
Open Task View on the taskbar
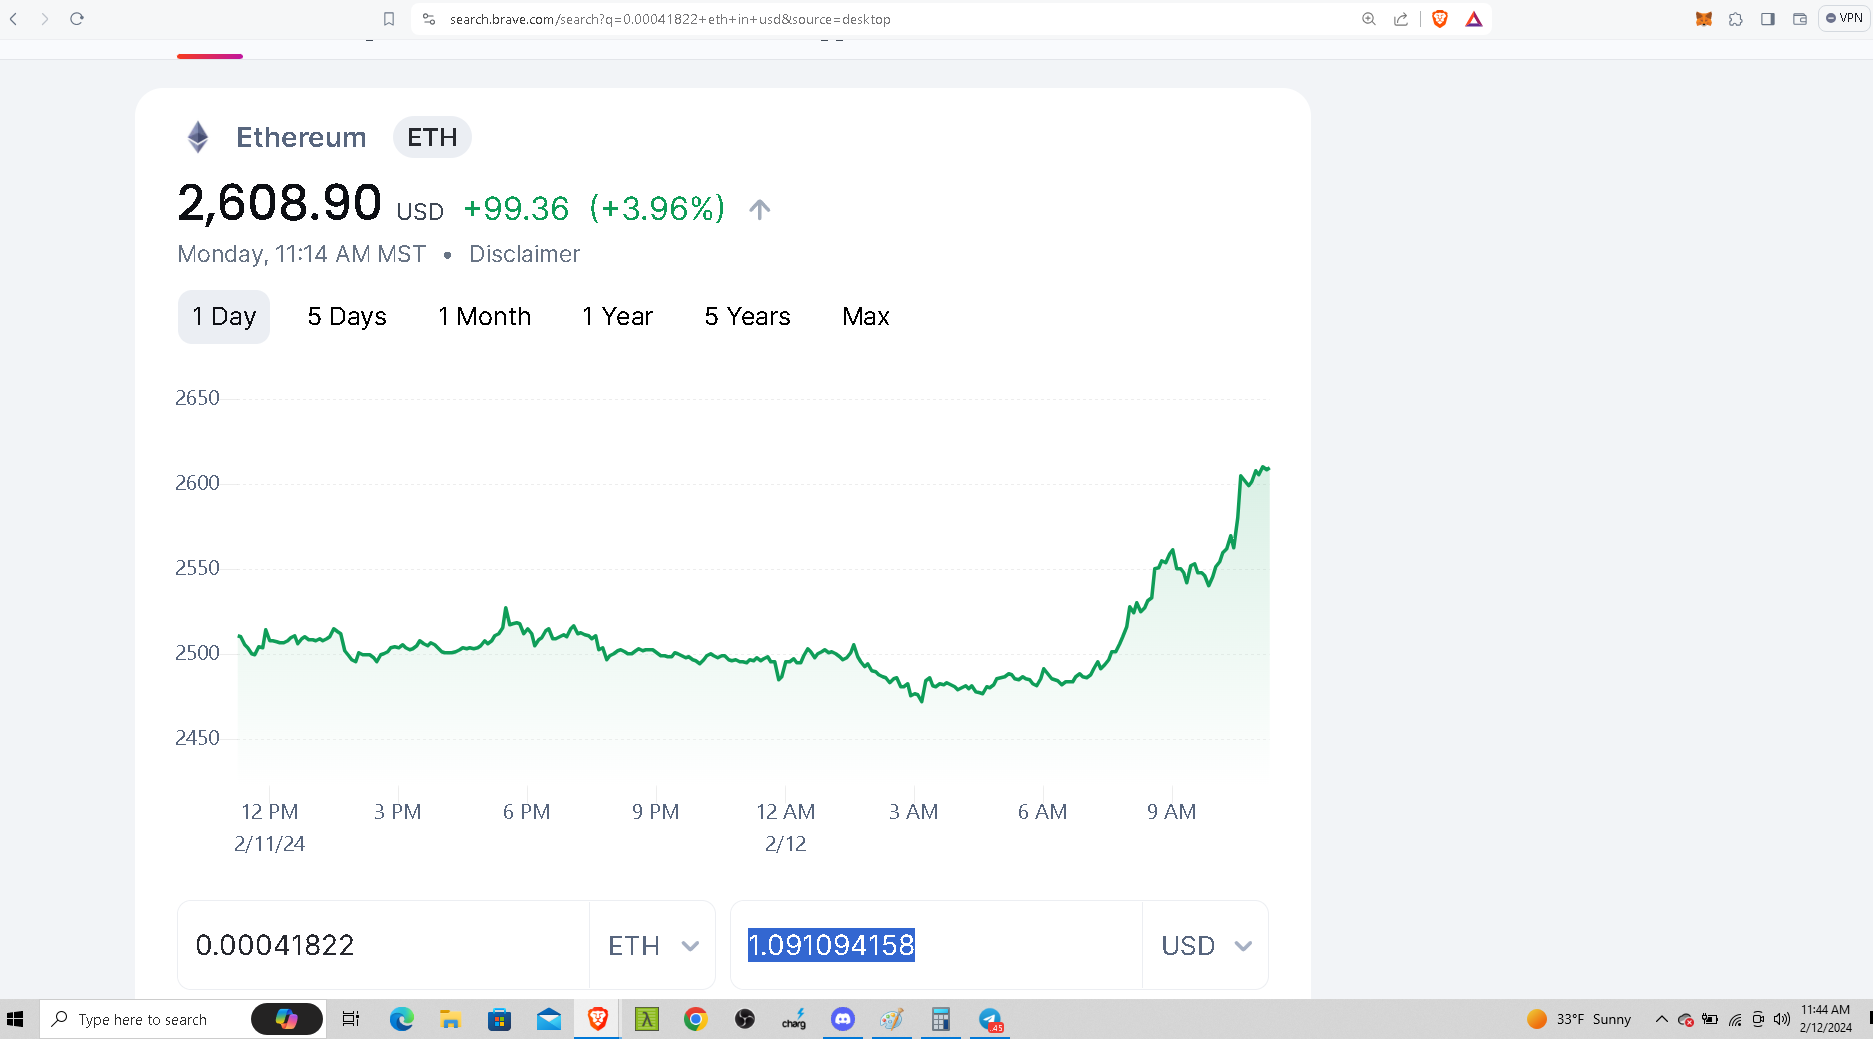(351, 1019)
